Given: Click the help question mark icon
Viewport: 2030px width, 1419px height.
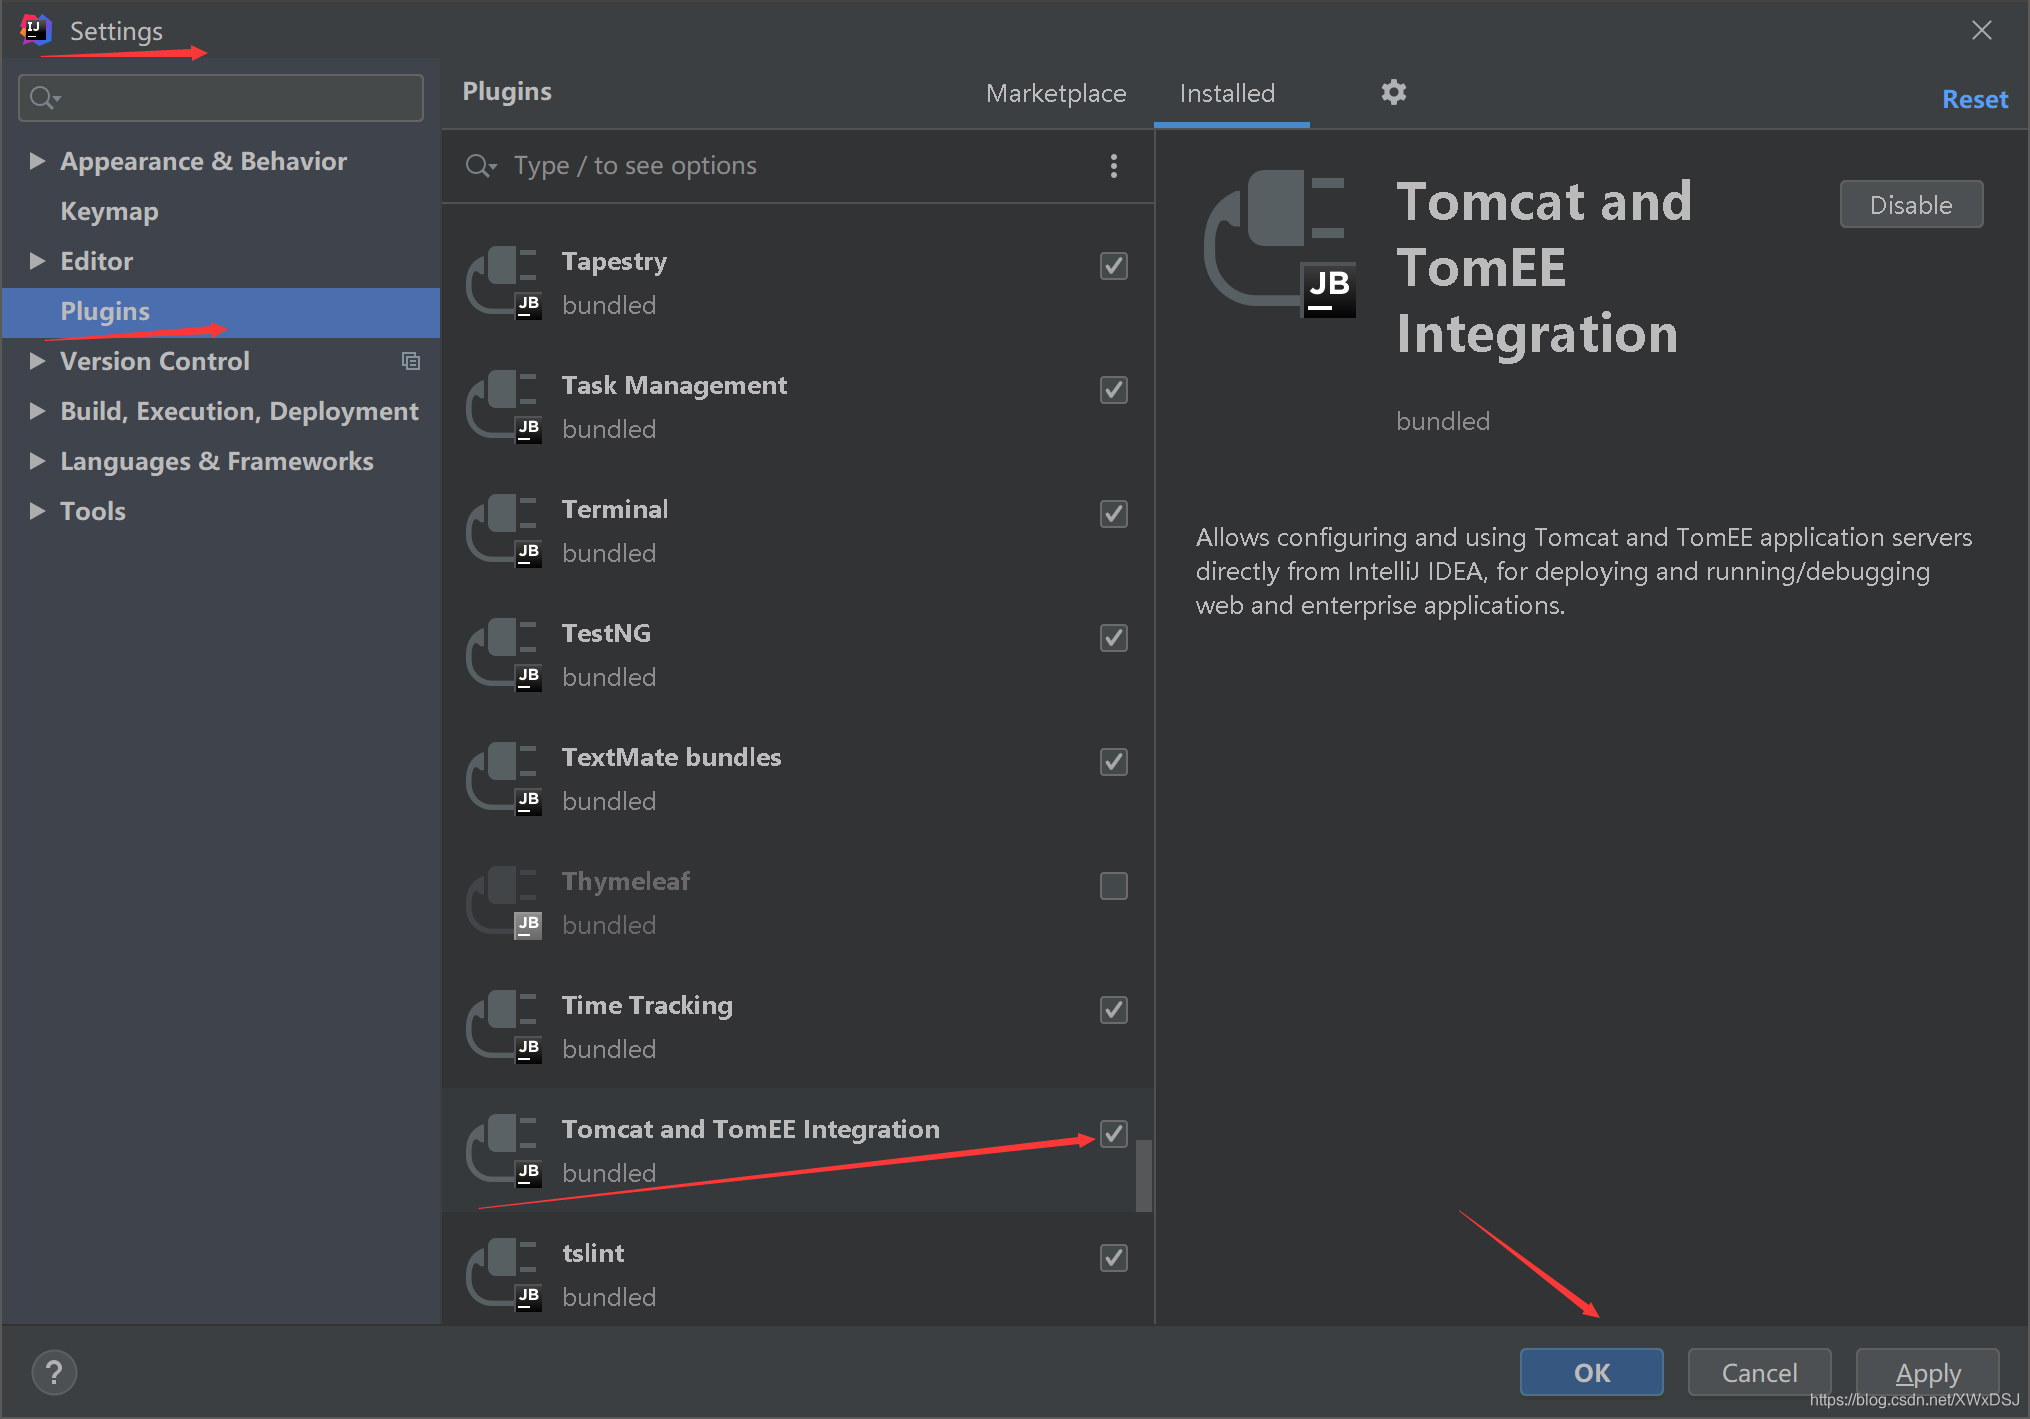Looking at the screenshot, I should 54,1372.
